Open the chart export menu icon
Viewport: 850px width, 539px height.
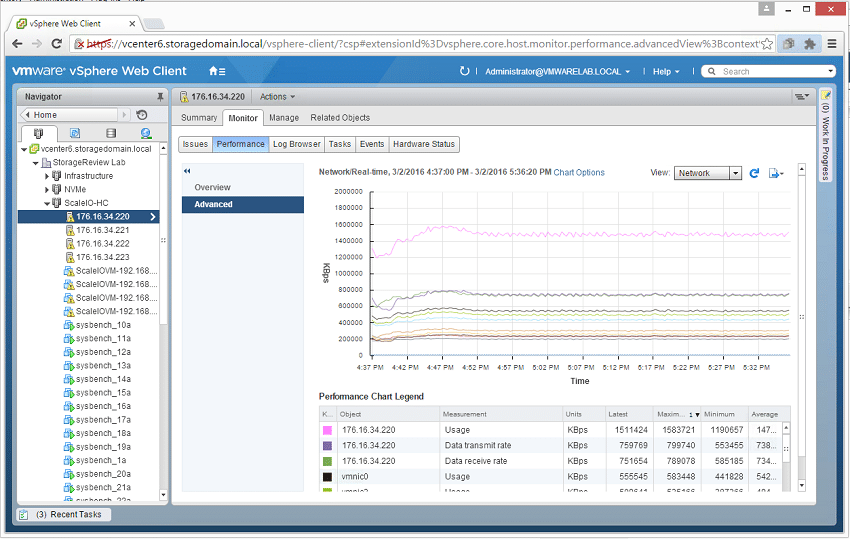[x=776, y=173]
